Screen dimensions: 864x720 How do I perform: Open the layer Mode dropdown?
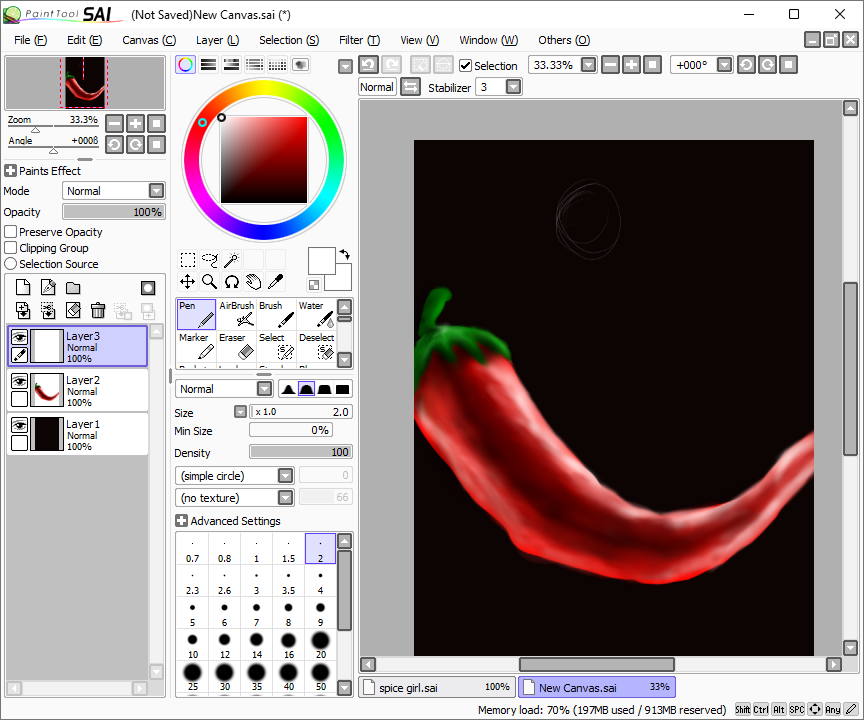point(156,191)
